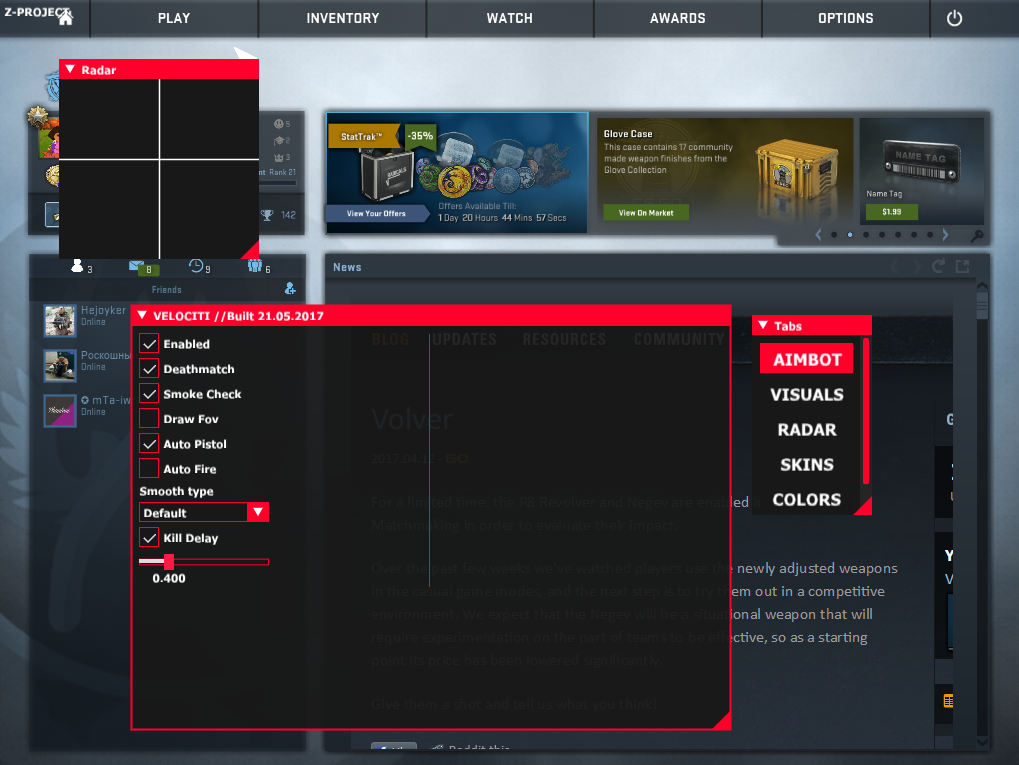
Task: Toggle the Smoke Check checkbox
Action: [149, 393]
